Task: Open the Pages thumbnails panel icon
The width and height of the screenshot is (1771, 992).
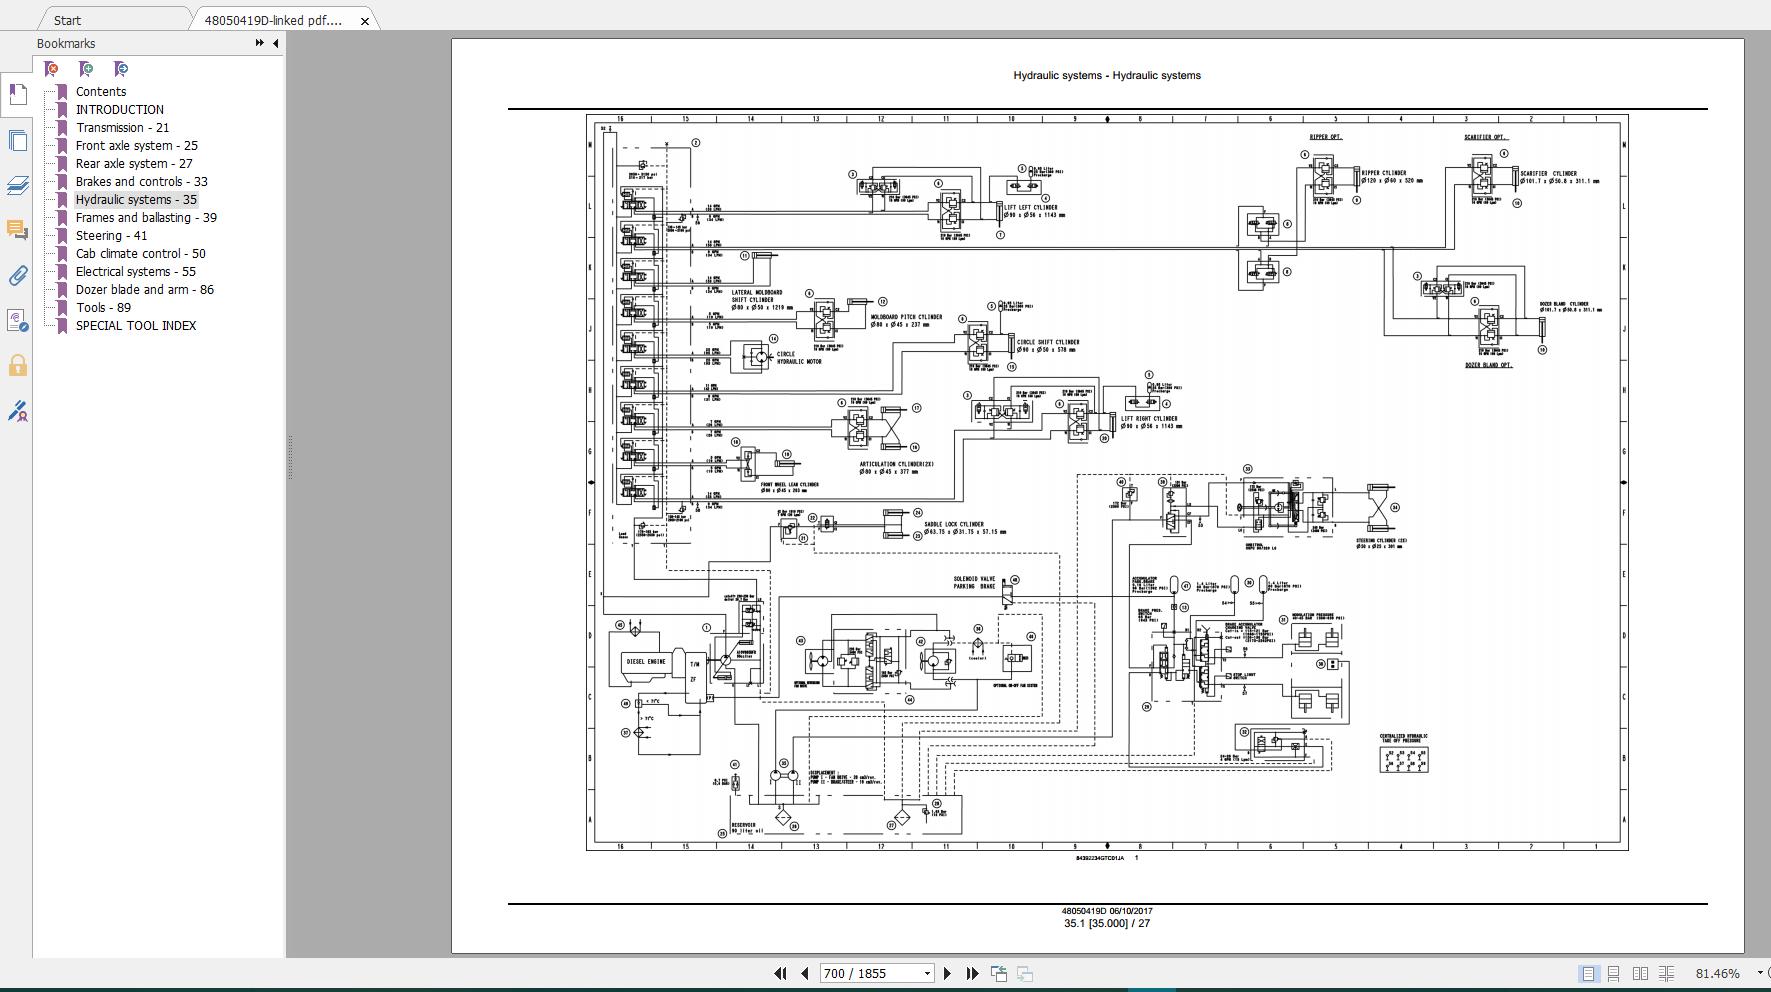Action: pyautogui.click(x=17, y=140)
